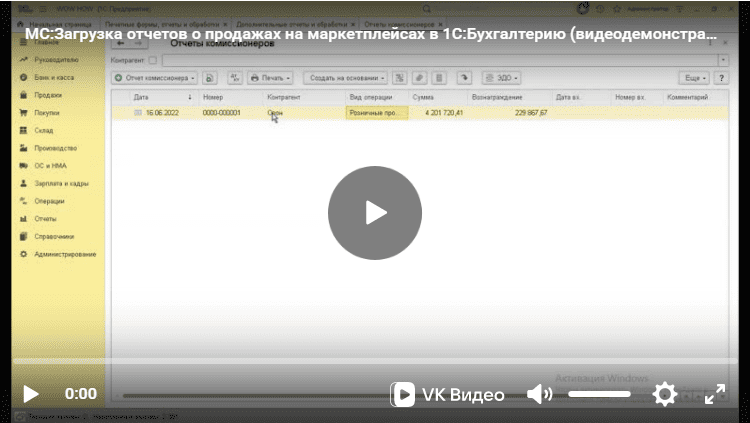
Task: Click the favorites star in 1C title bar
Action: point(617,9)
